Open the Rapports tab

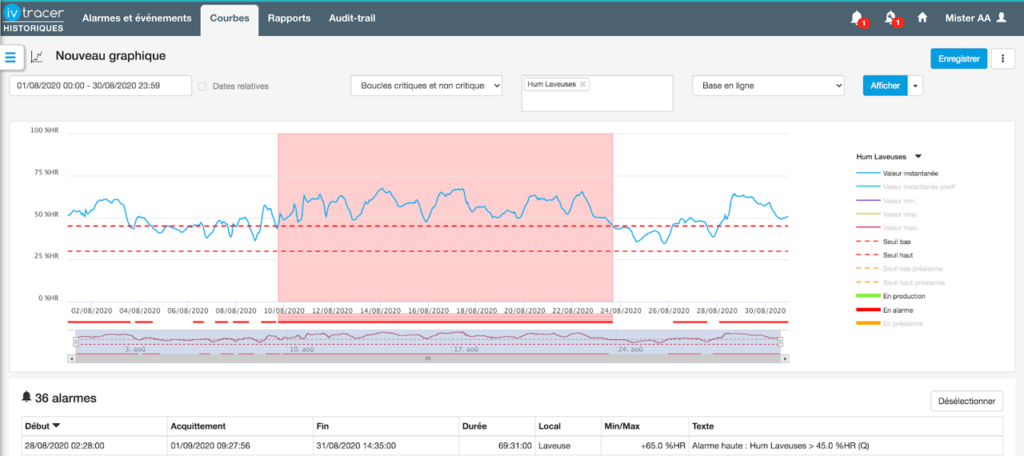[x=291, y=18]
